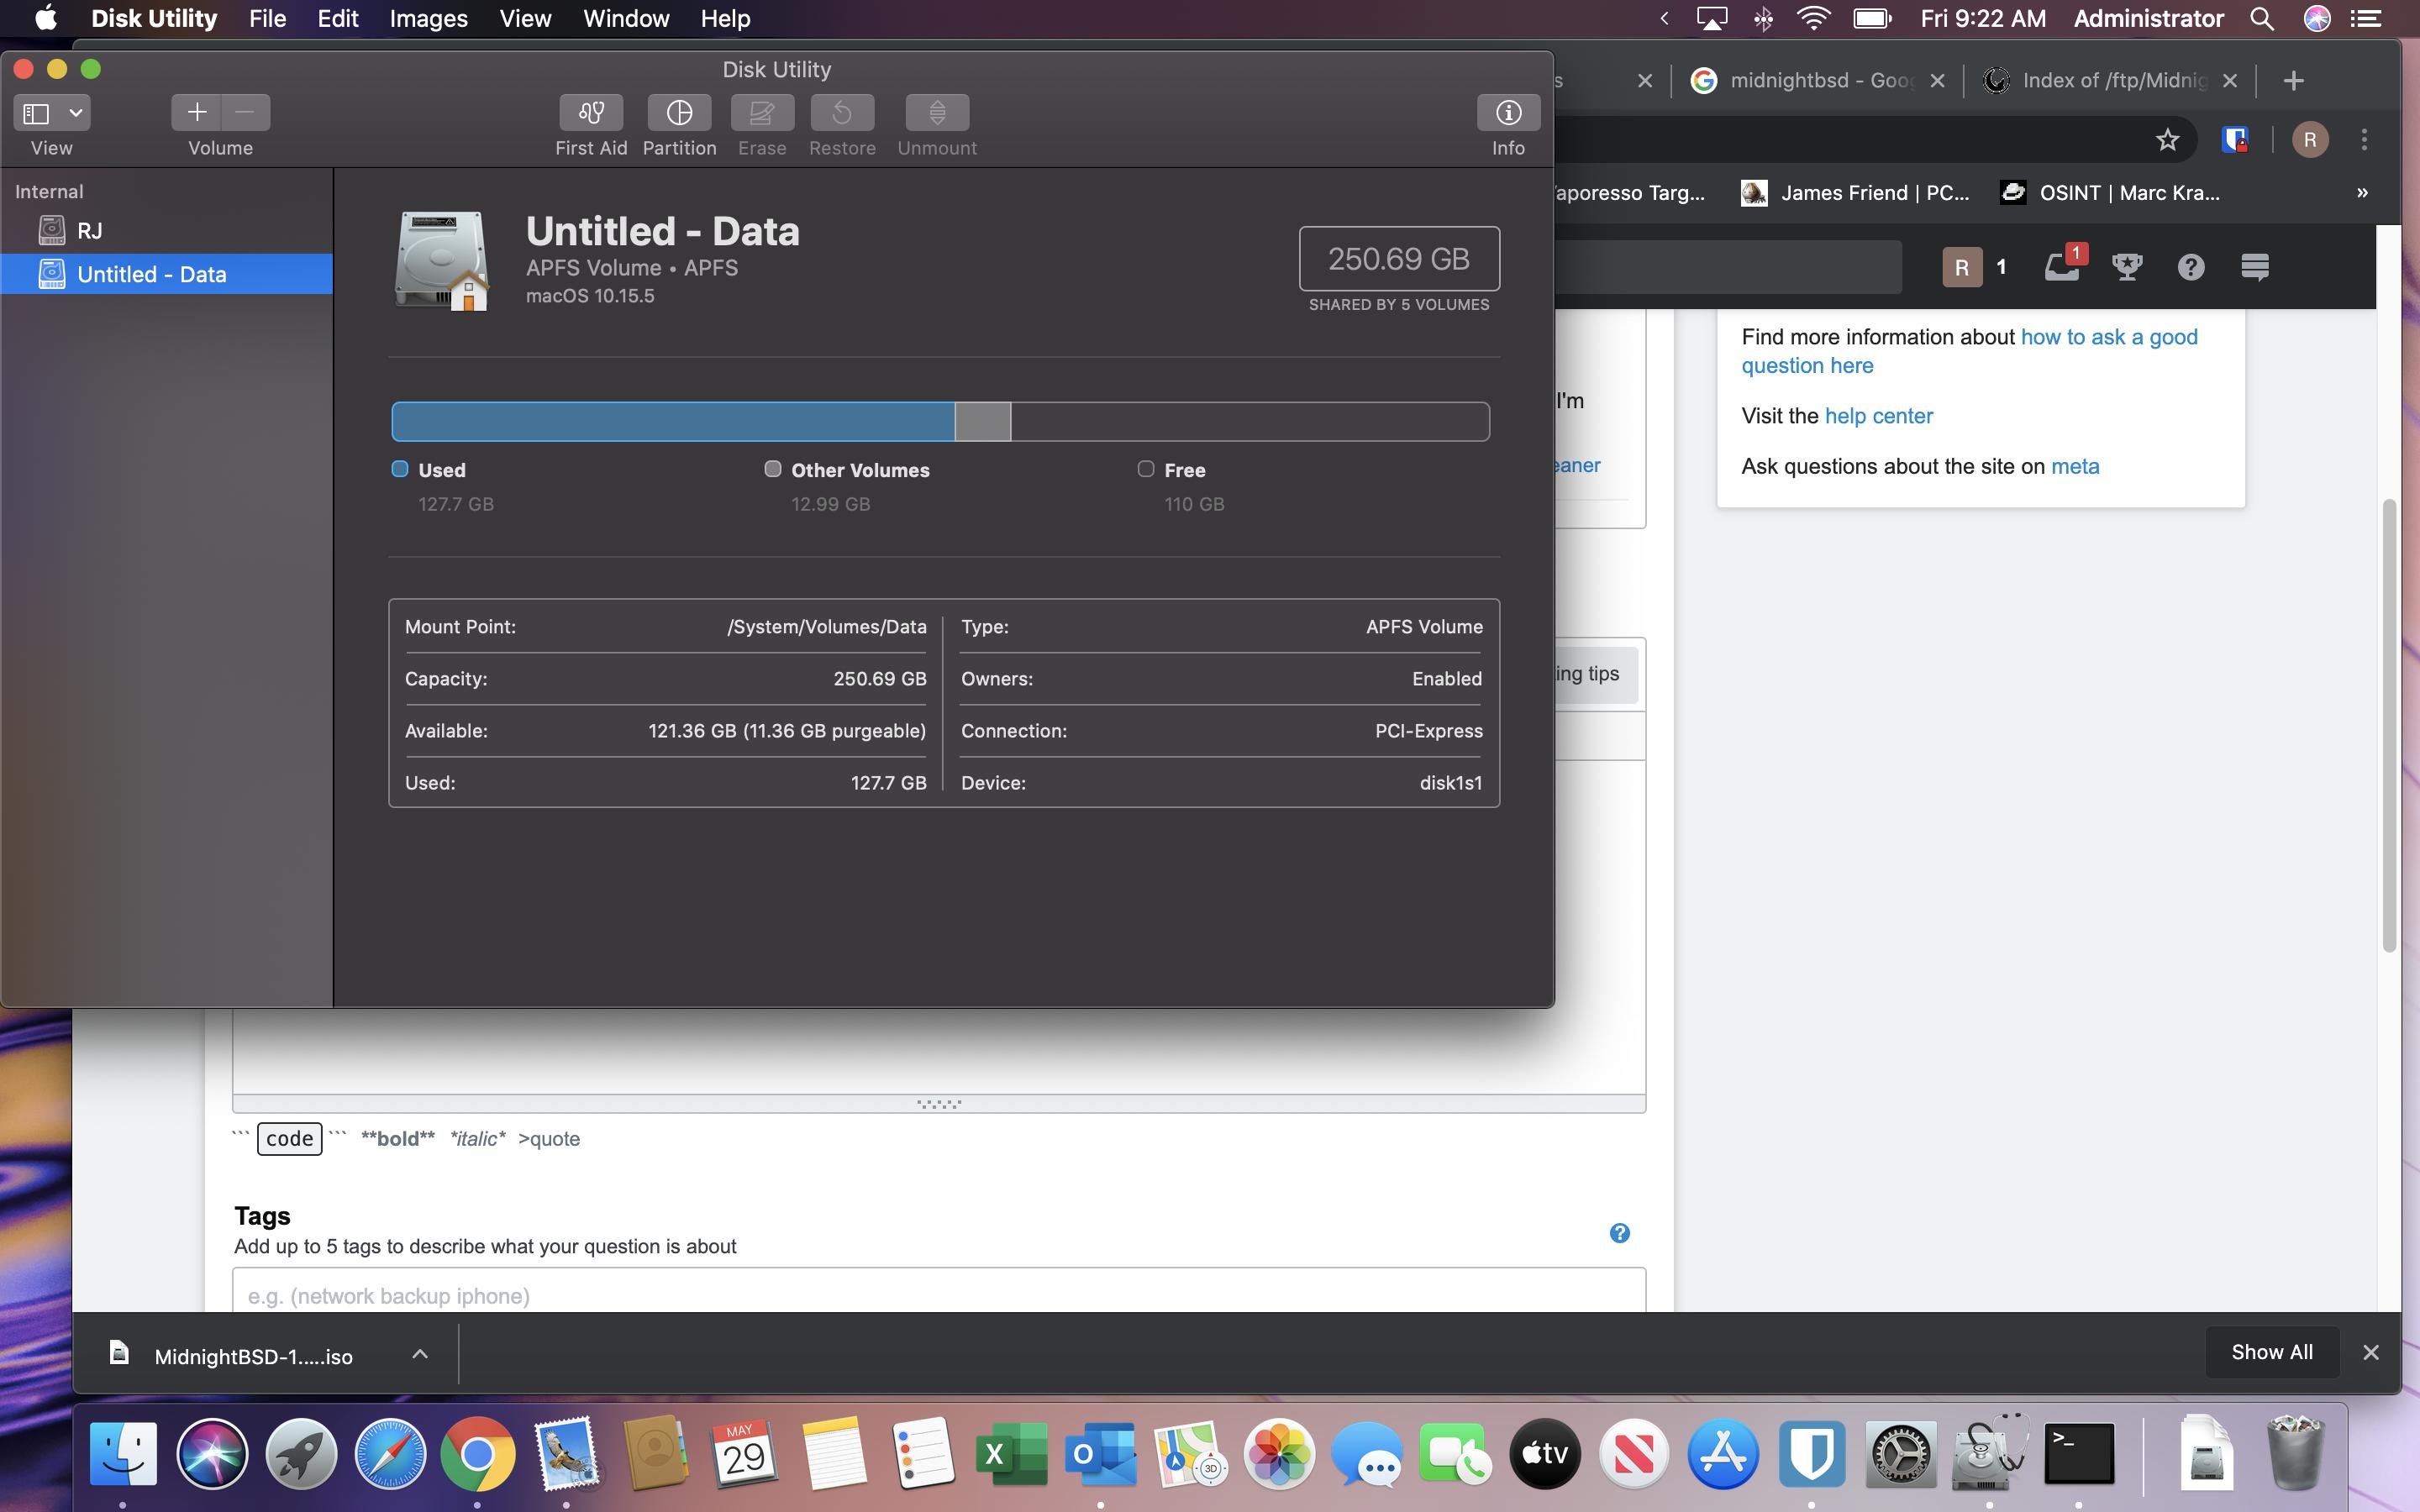
Task: Bookmark this page with star icon
Action: point(2167,140)
